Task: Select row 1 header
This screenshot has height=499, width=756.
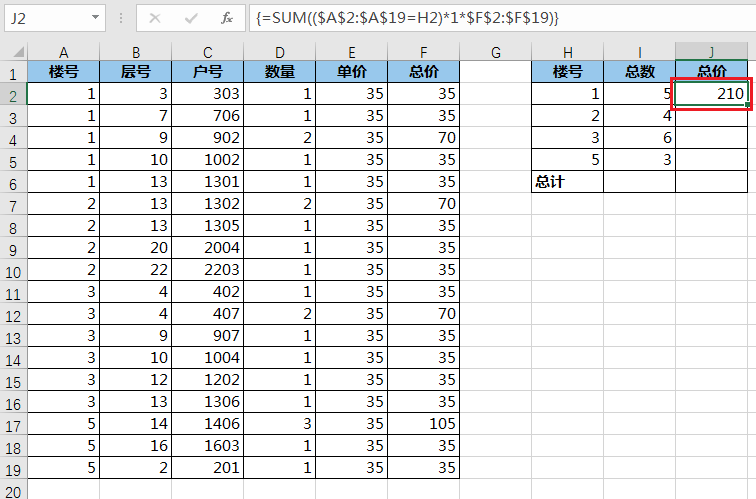Action: click(14, 72)
